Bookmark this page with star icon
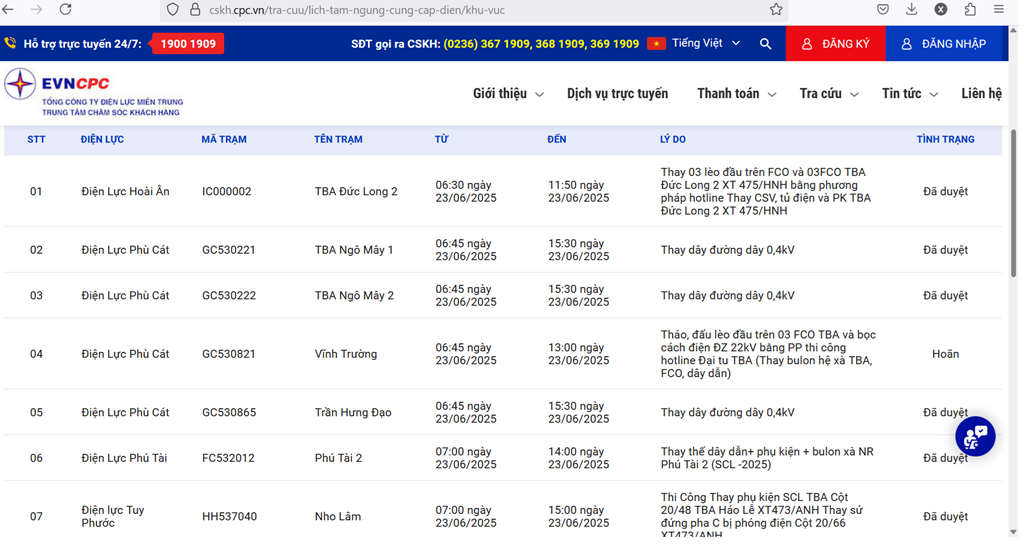 pyautogui.click(x=776, y=9)
